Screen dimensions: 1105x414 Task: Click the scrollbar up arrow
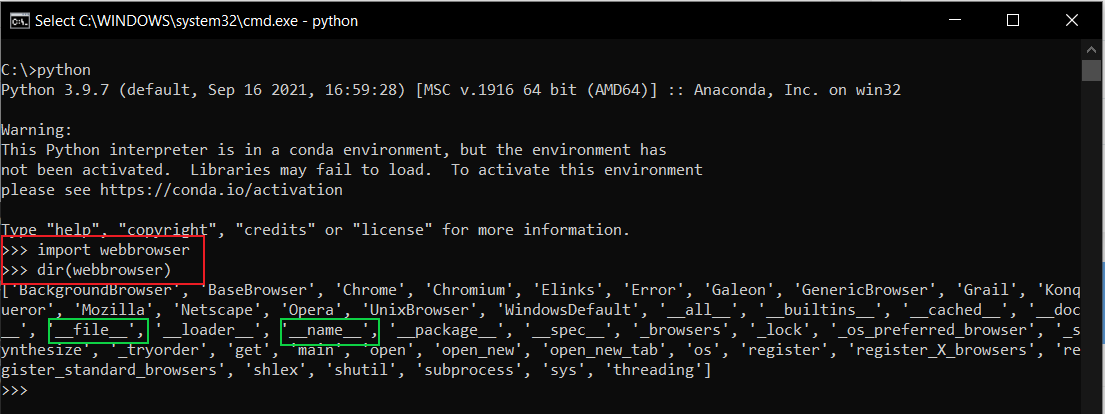[1092, 48]
